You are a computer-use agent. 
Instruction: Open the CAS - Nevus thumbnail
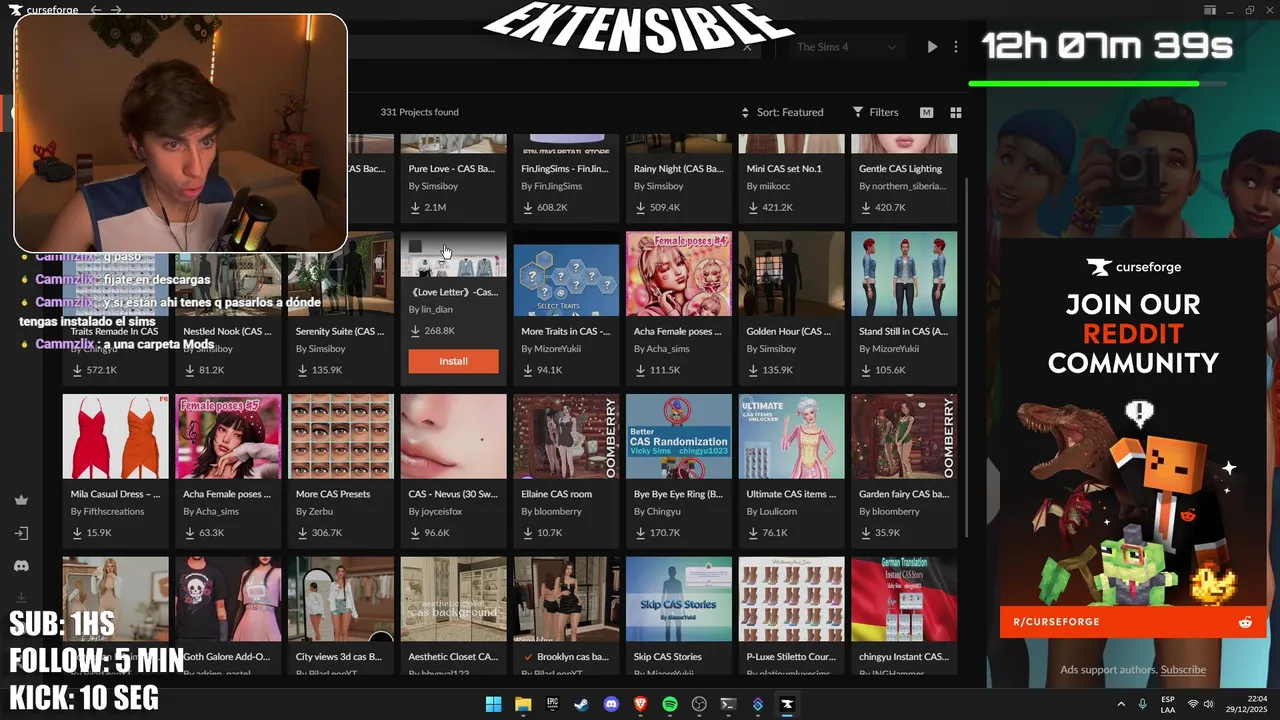pos(453,436)
